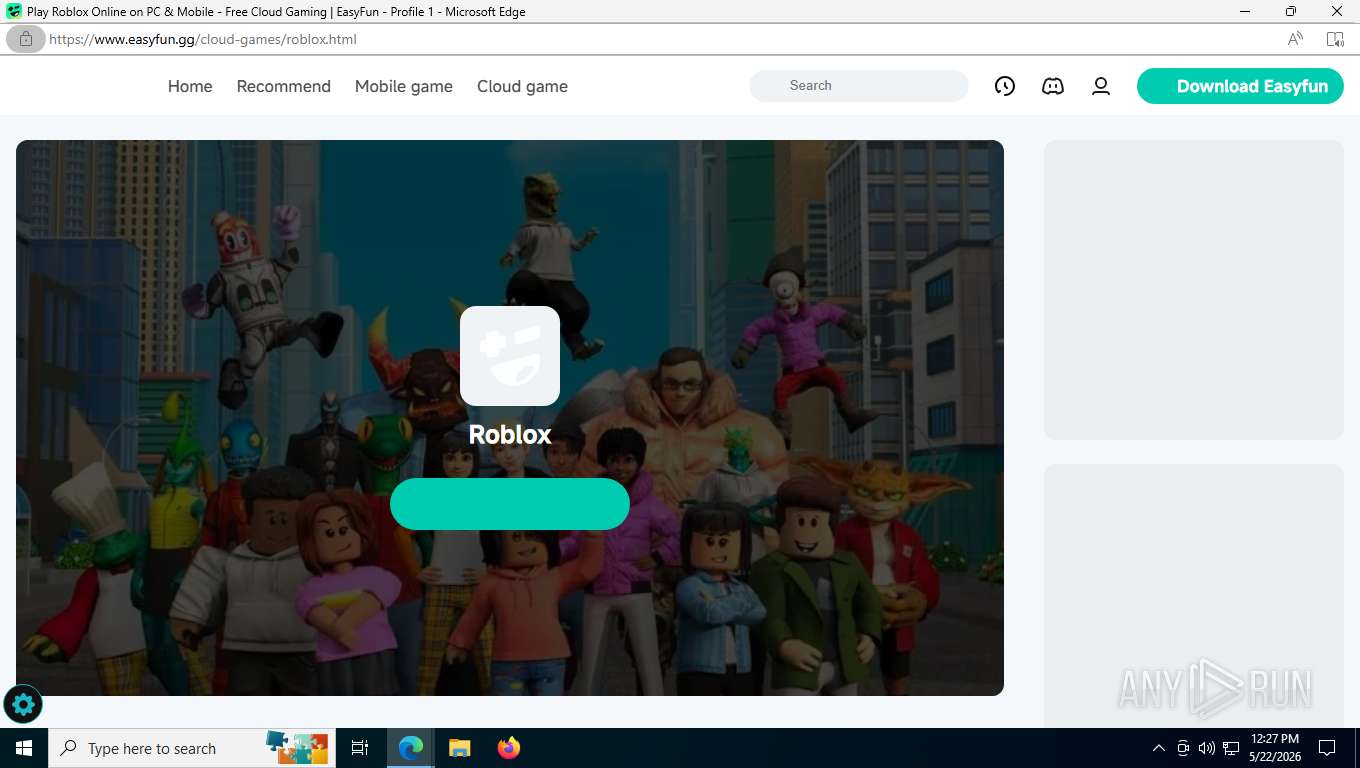Open the user account profile icon
1360x768 pixels.
pos(1101,86)
